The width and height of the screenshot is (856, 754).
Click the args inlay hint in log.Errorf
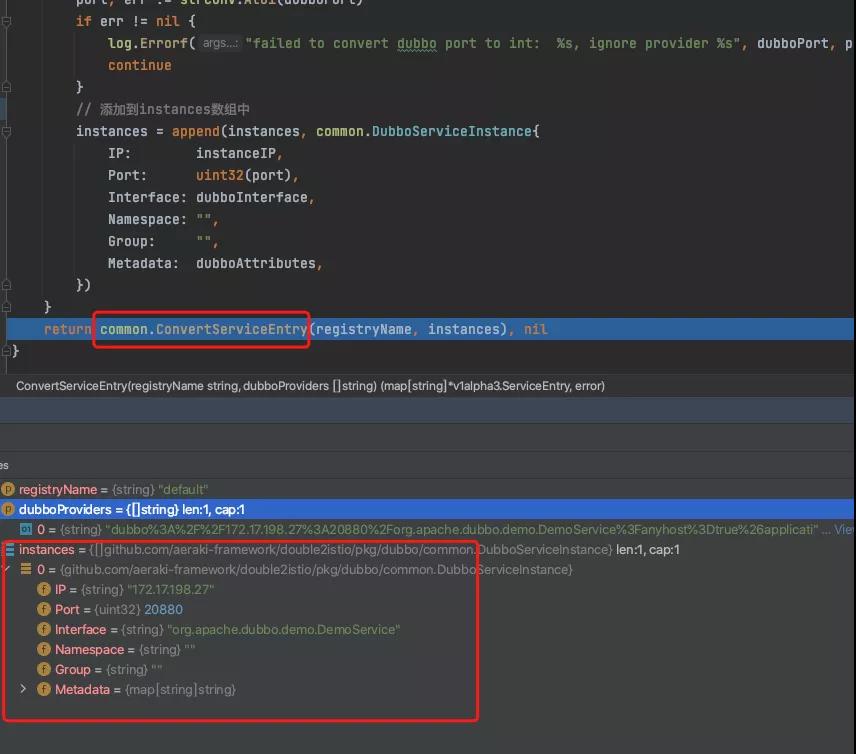pos(220,44)
